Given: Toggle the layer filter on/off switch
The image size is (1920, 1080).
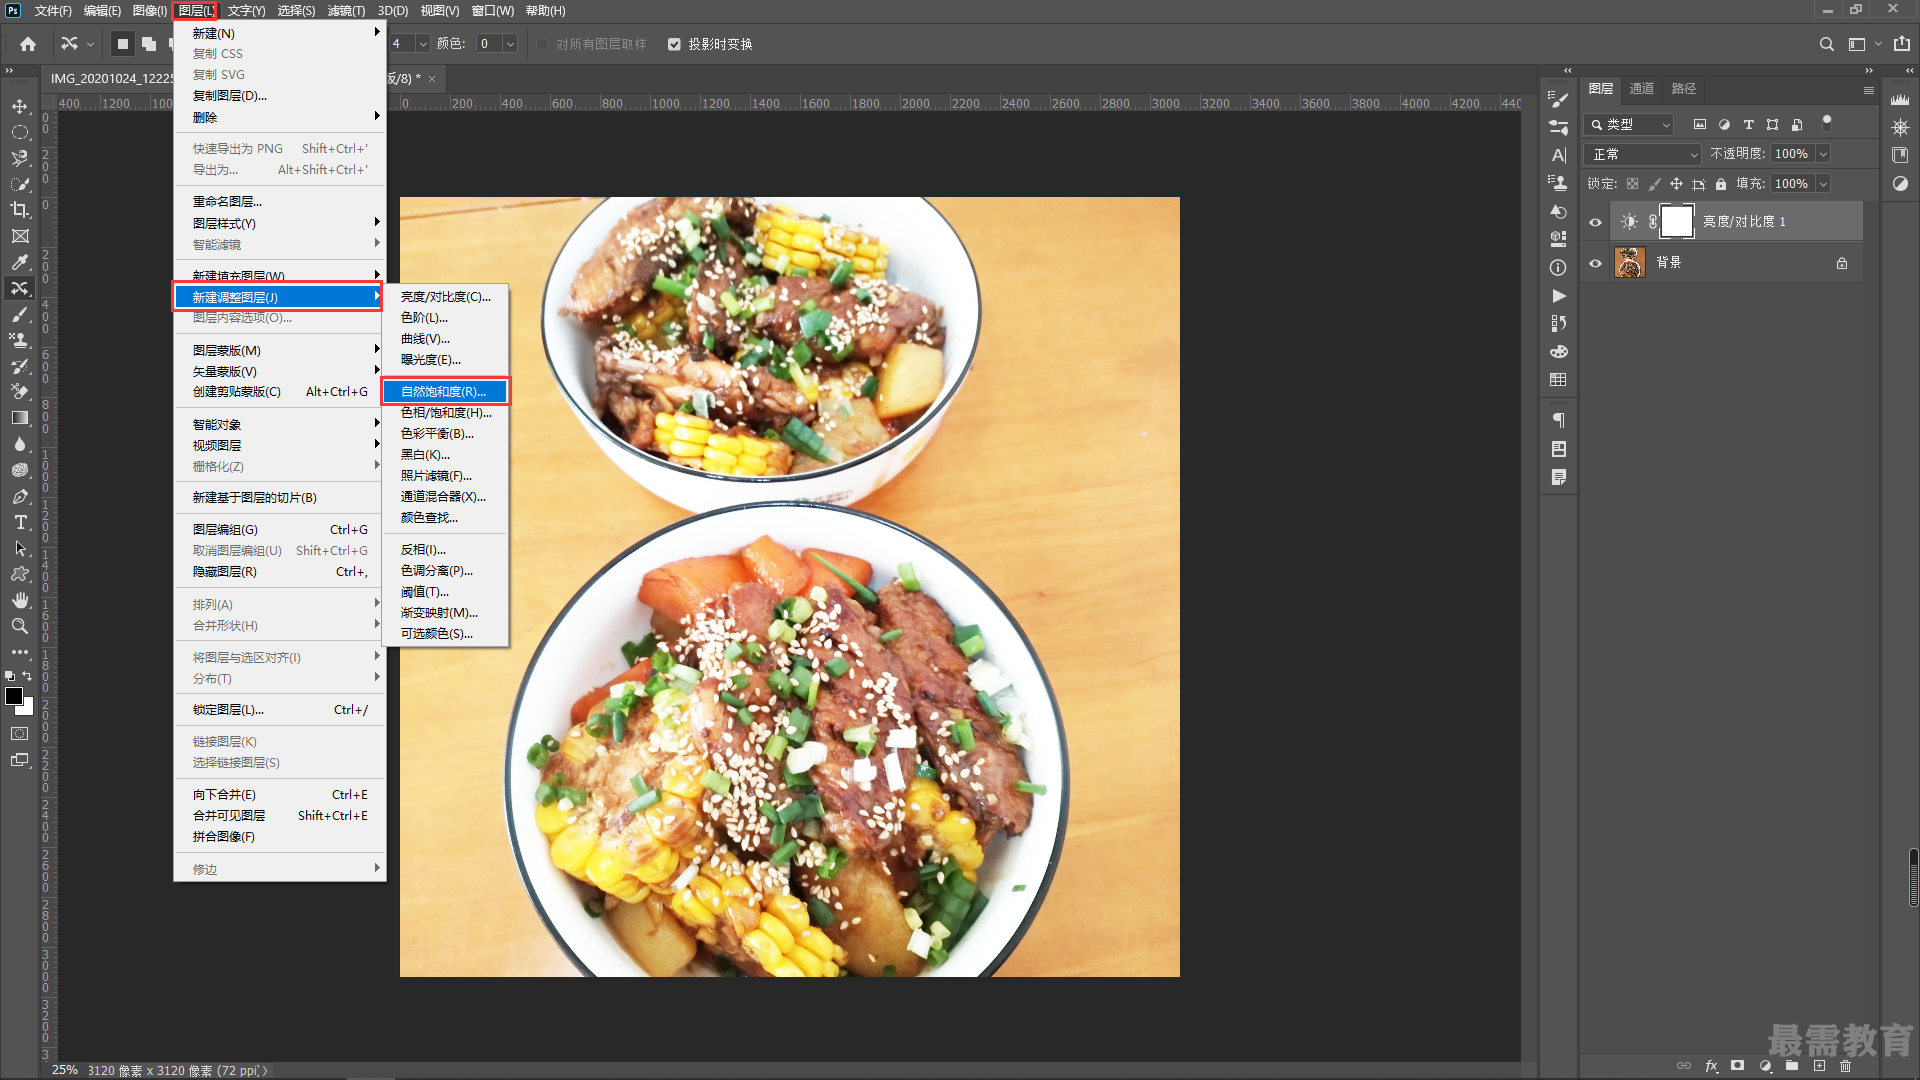Looking at the screenshot, I should (1826, 122).
